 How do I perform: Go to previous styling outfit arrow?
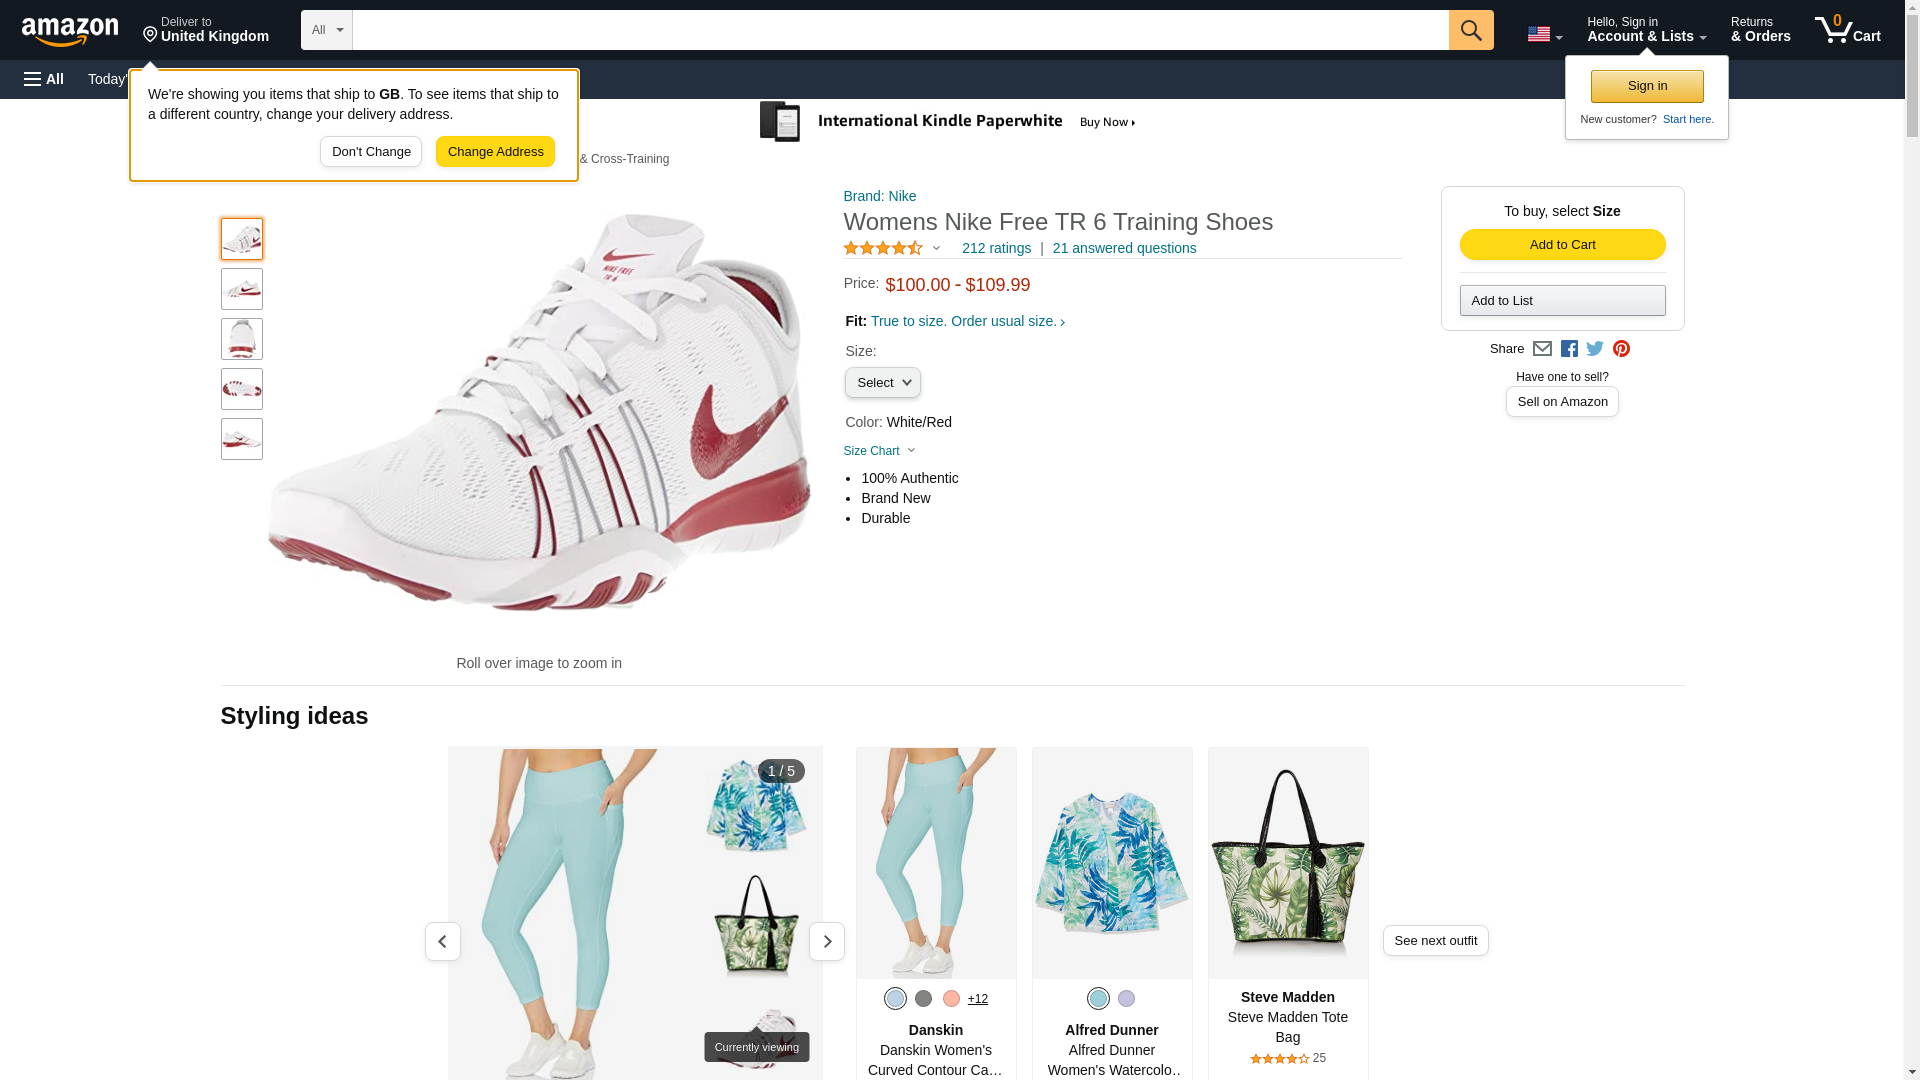click(x=442, y=941)
